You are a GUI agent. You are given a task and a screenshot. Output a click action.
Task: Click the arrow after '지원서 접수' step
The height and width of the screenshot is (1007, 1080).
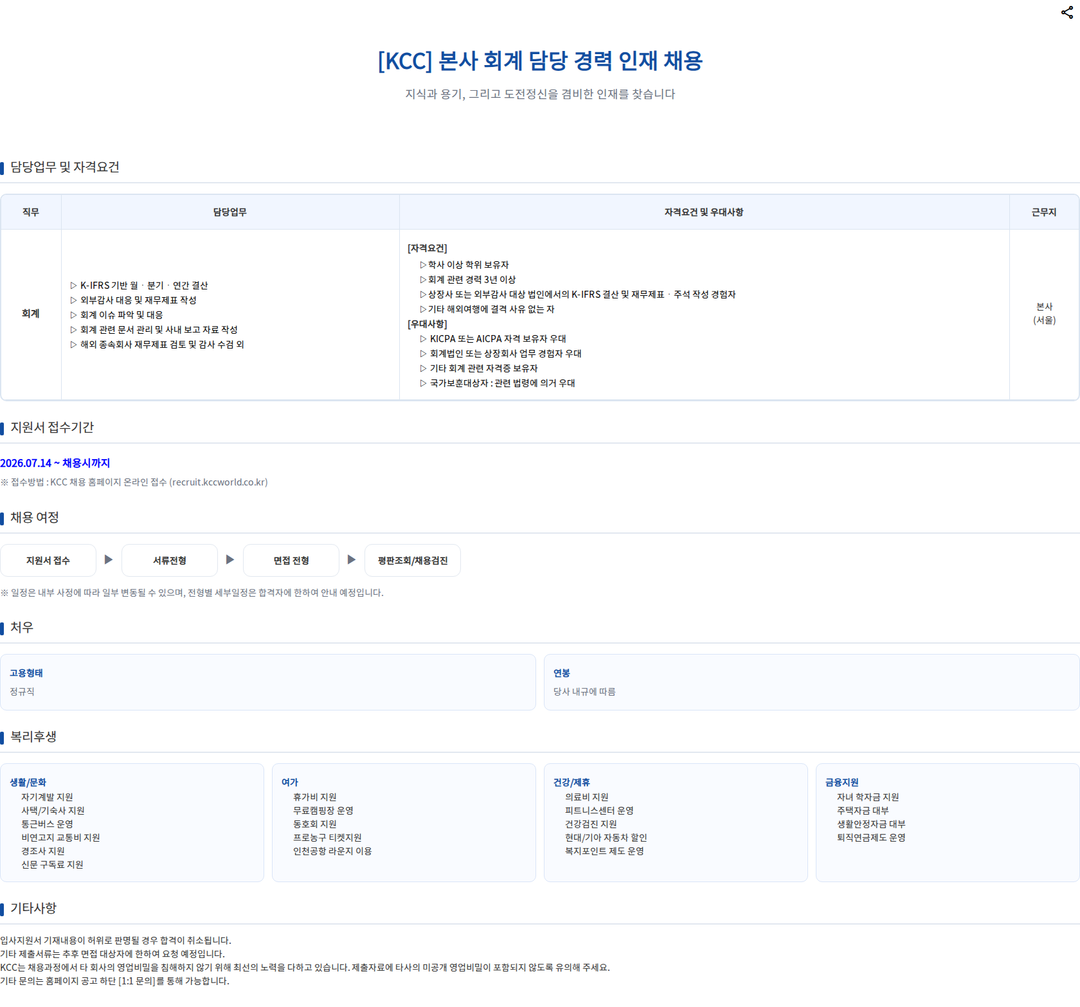(x=108, y=560)
